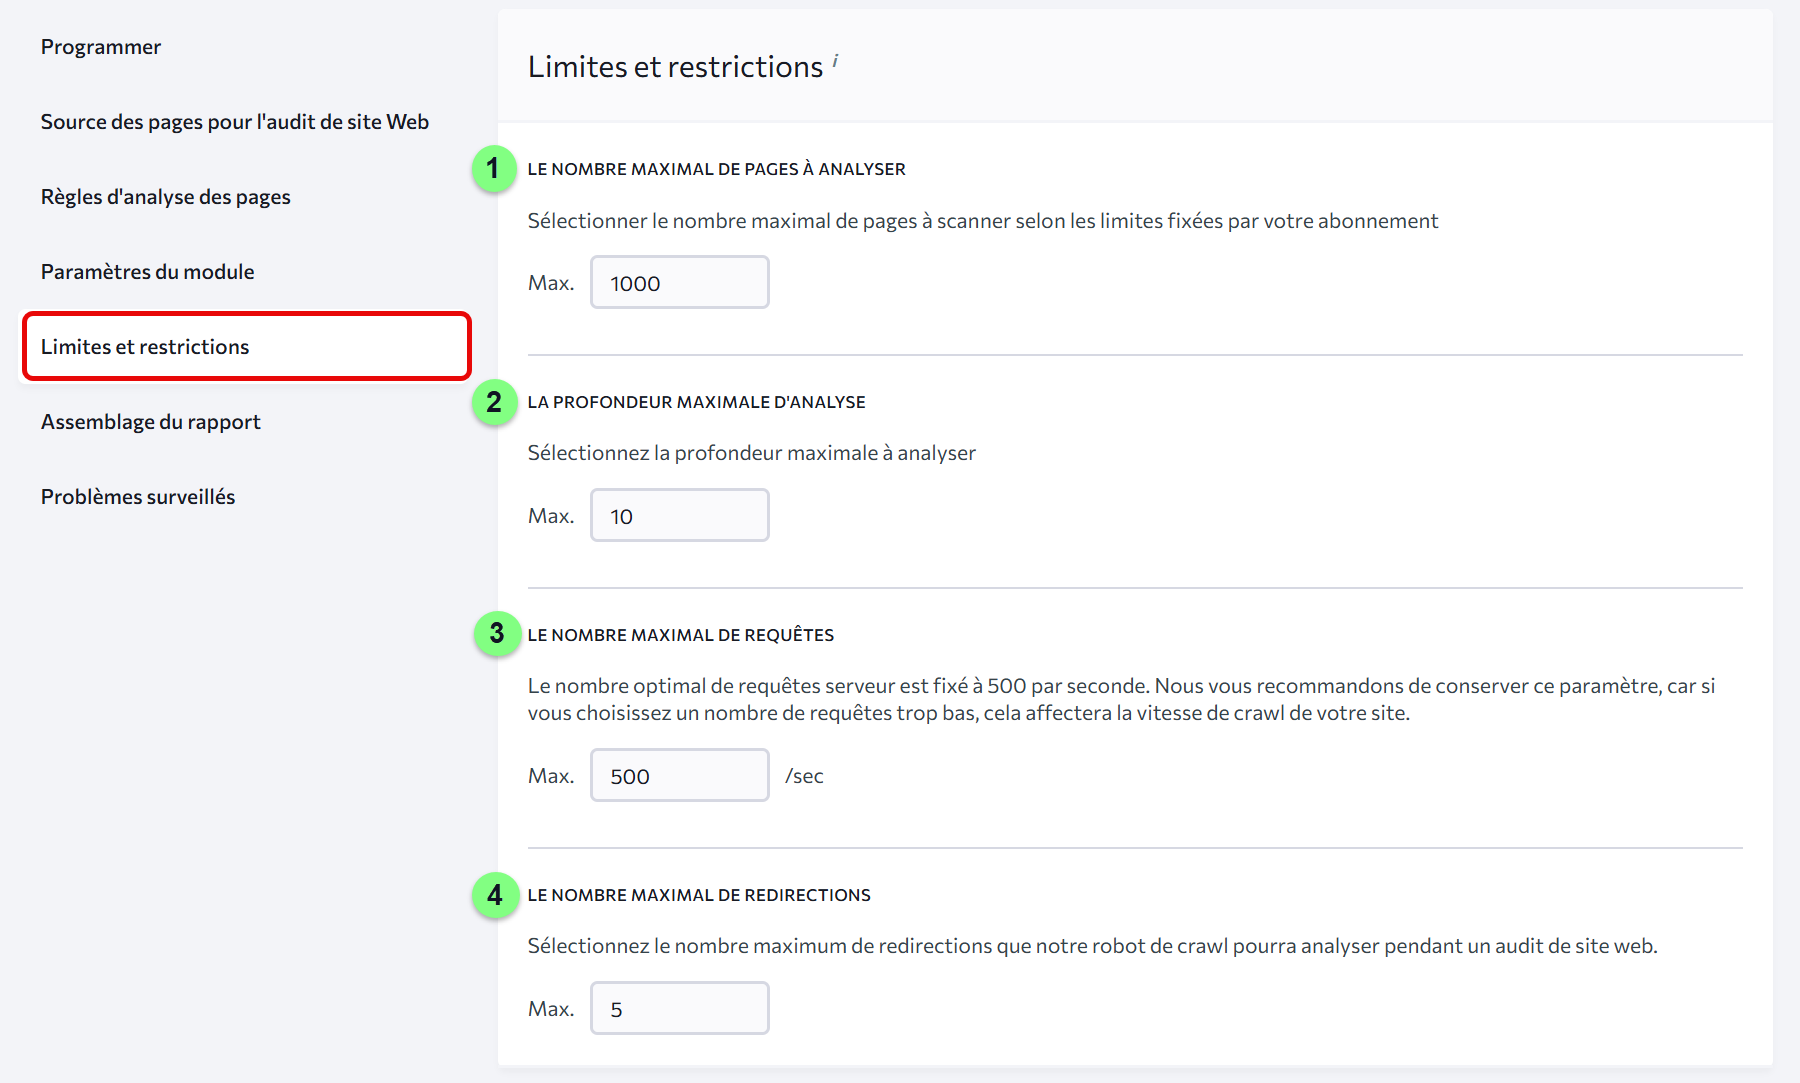This screenshot has height=1083, width=1800.
Task: Click heading LE NOMBRE MAXIMAL DE REDIRECTIONS
Action: point(699,895)
